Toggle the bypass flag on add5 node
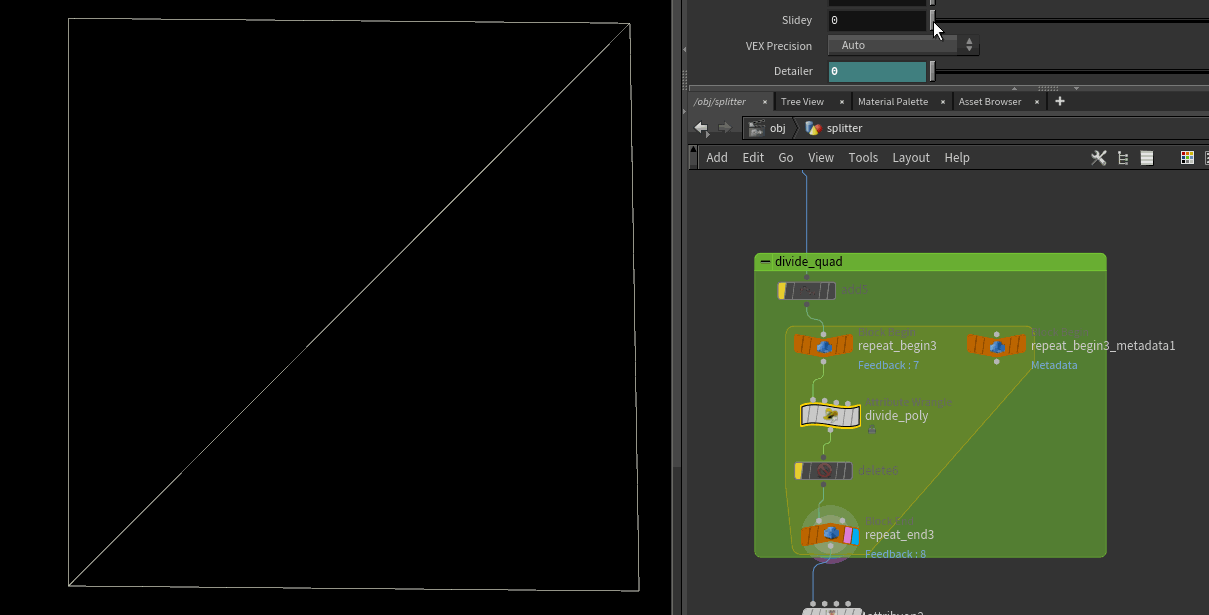 tap(783, 291)
